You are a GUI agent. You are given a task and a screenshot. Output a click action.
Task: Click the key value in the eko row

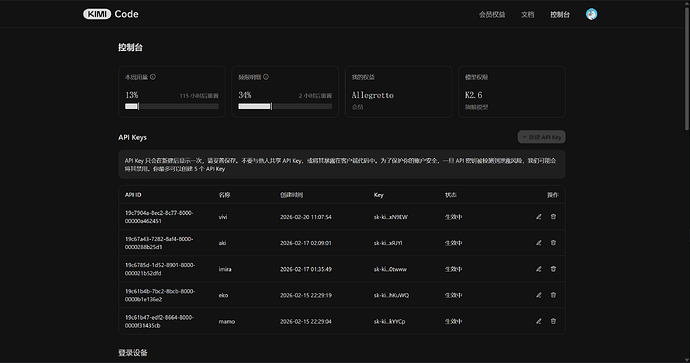point(391,295)
